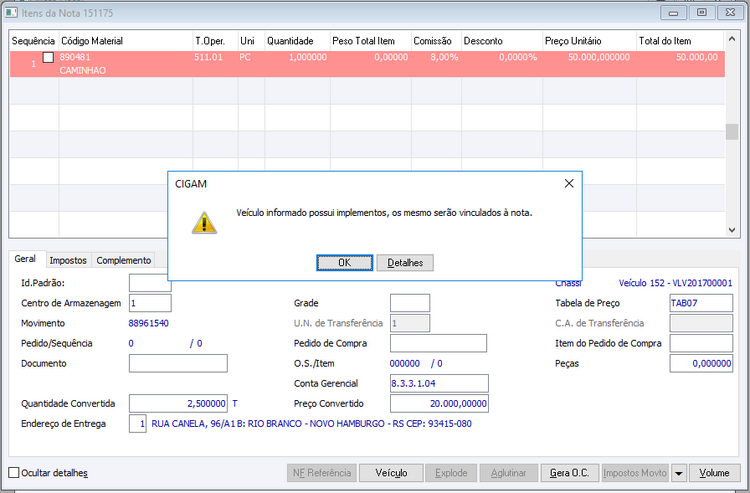
Task: Click the Pedido de Compra field
Action: pyautogui.click(x=438, y=343)
